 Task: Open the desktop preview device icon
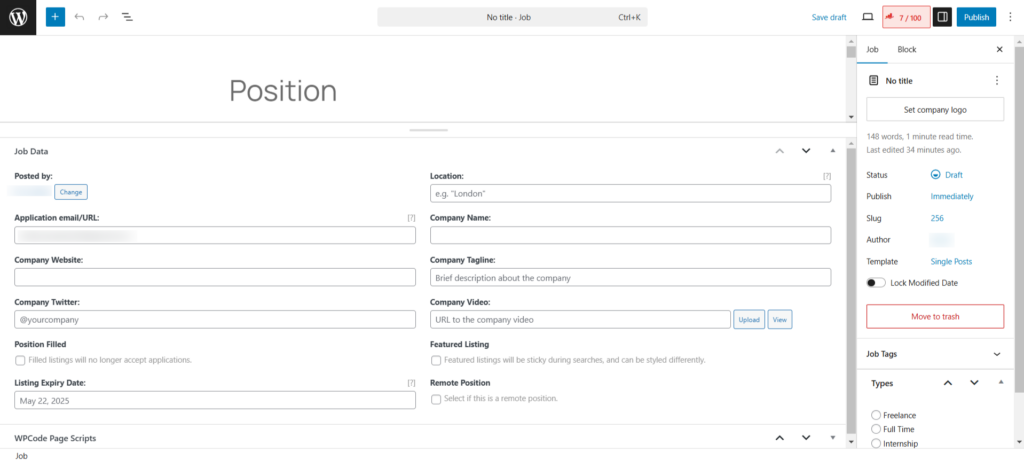[867, 18]
